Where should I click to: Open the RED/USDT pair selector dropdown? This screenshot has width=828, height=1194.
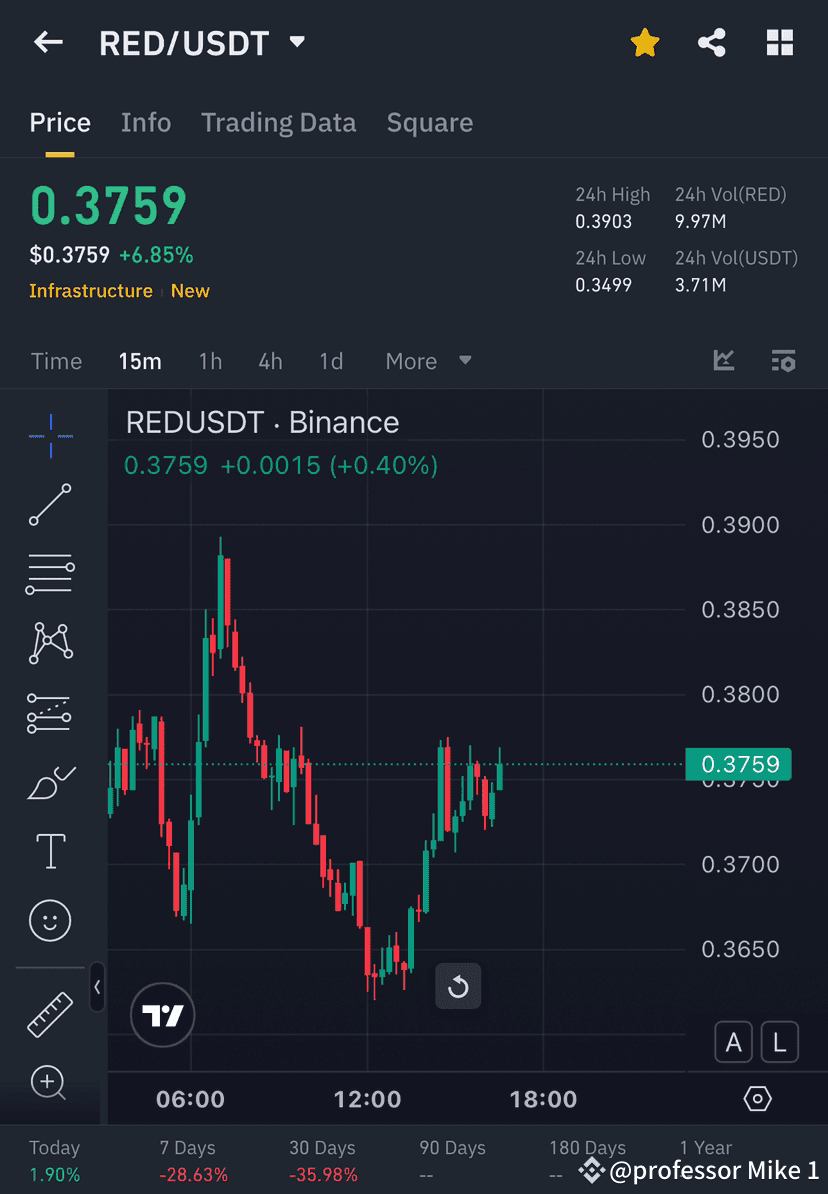(296, 42)
